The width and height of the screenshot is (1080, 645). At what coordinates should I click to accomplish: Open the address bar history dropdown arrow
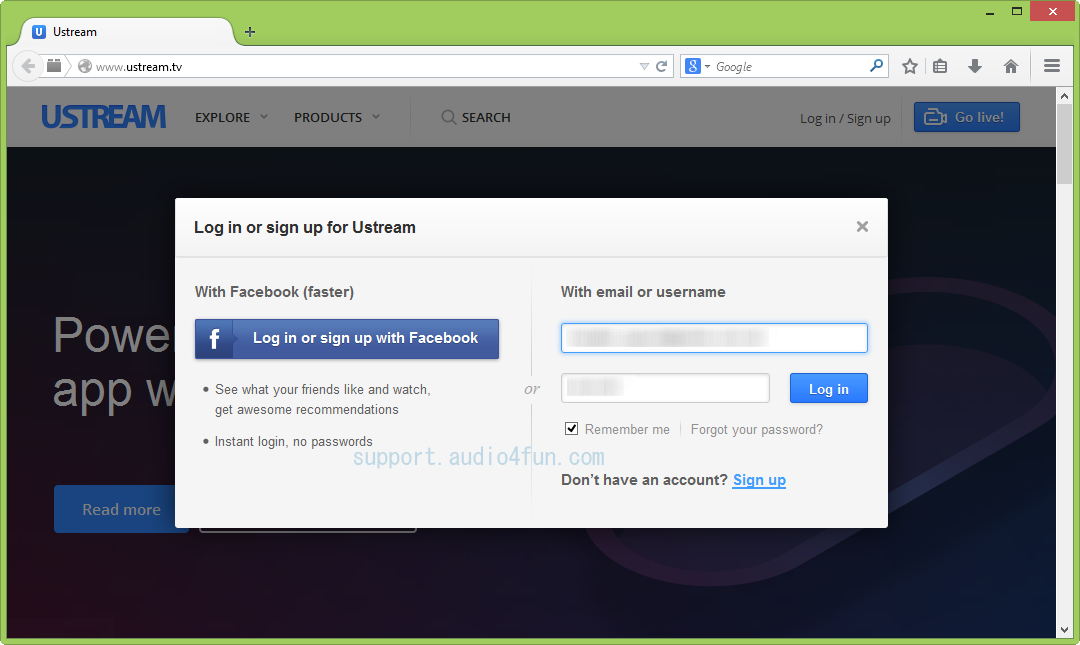coord(644,66)
